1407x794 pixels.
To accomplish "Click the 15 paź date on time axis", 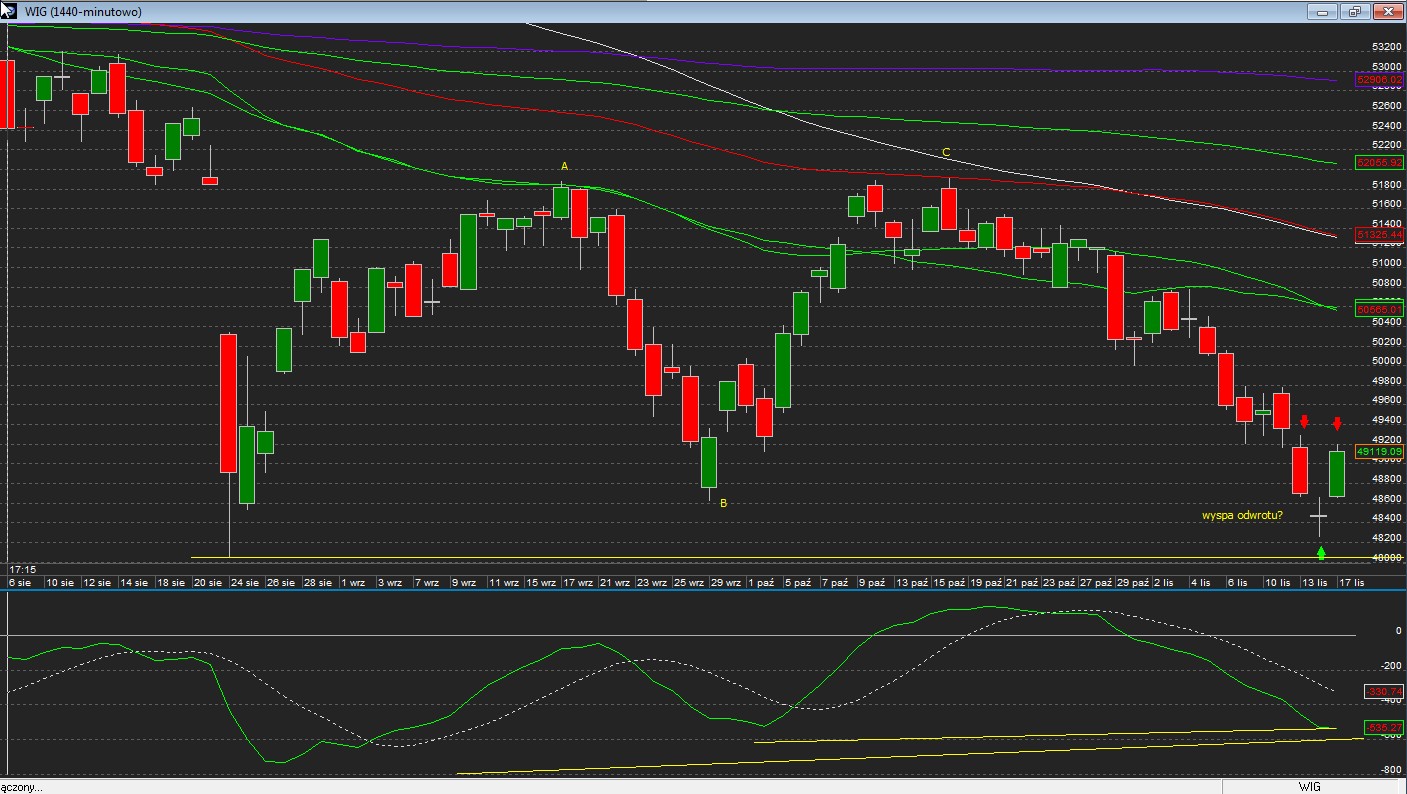I will click(x=949, y=582).
